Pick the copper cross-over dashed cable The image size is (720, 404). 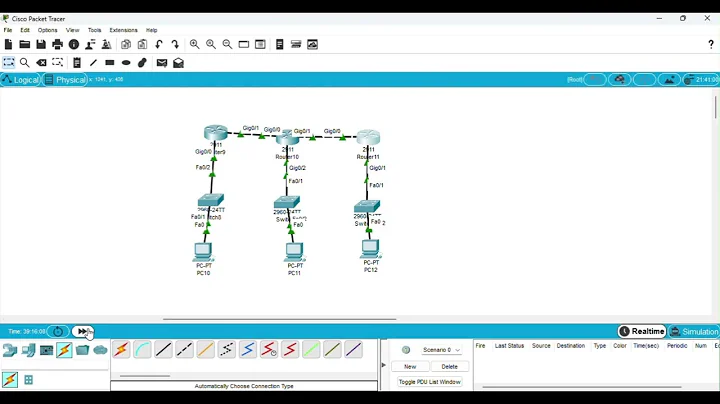point(185,350)
